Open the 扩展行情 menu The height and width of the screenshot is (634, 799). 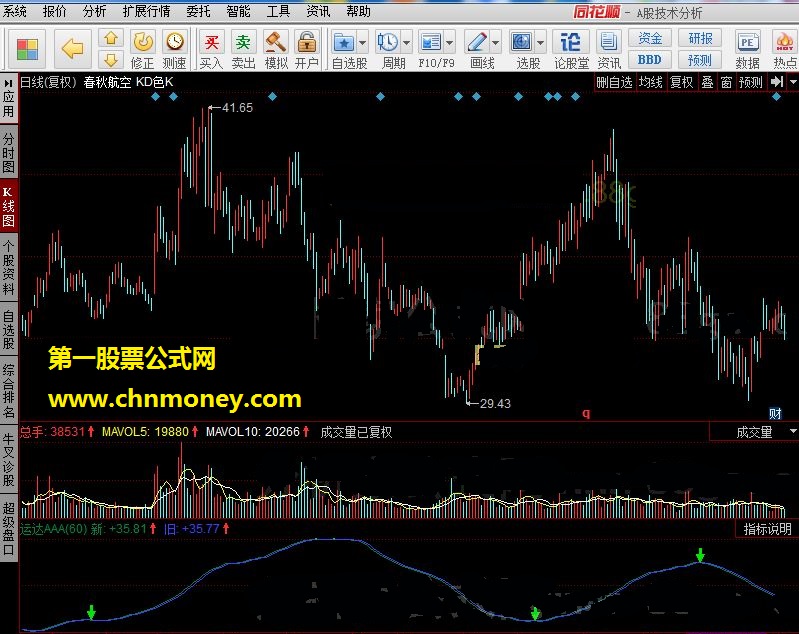pos(147,11)
